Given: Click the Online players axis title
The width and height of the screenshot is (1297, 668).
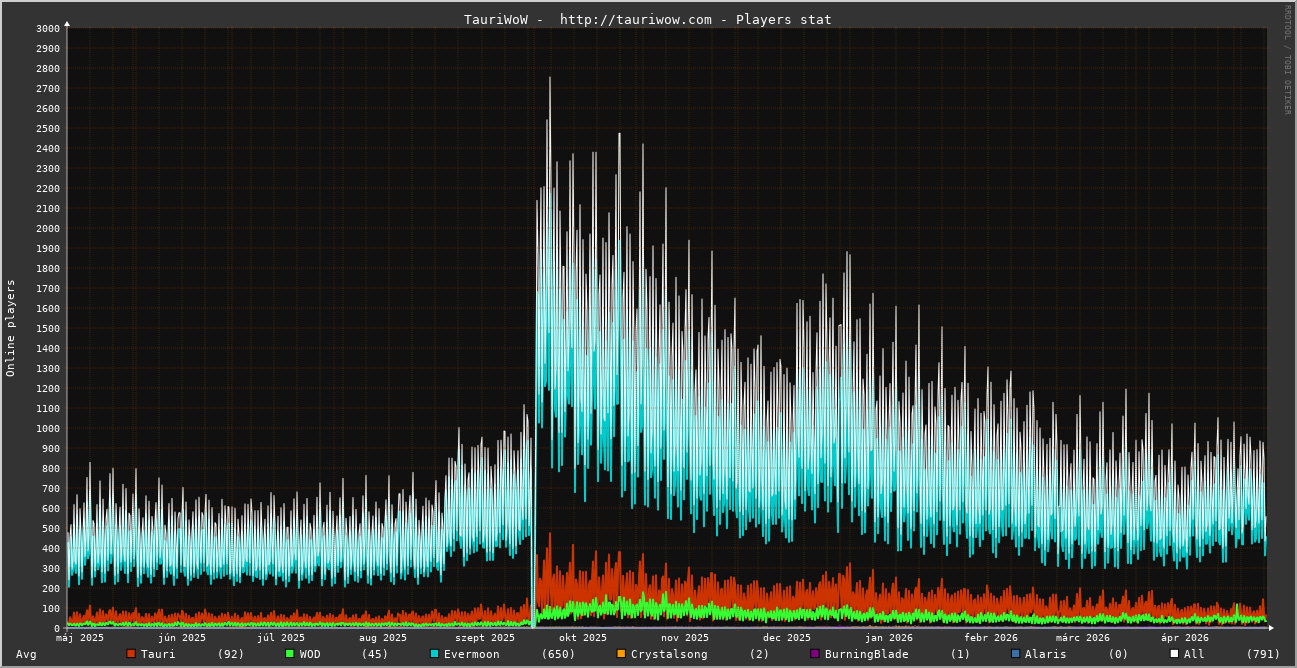Looking at the screenshot, I should (x=11, y=327).
